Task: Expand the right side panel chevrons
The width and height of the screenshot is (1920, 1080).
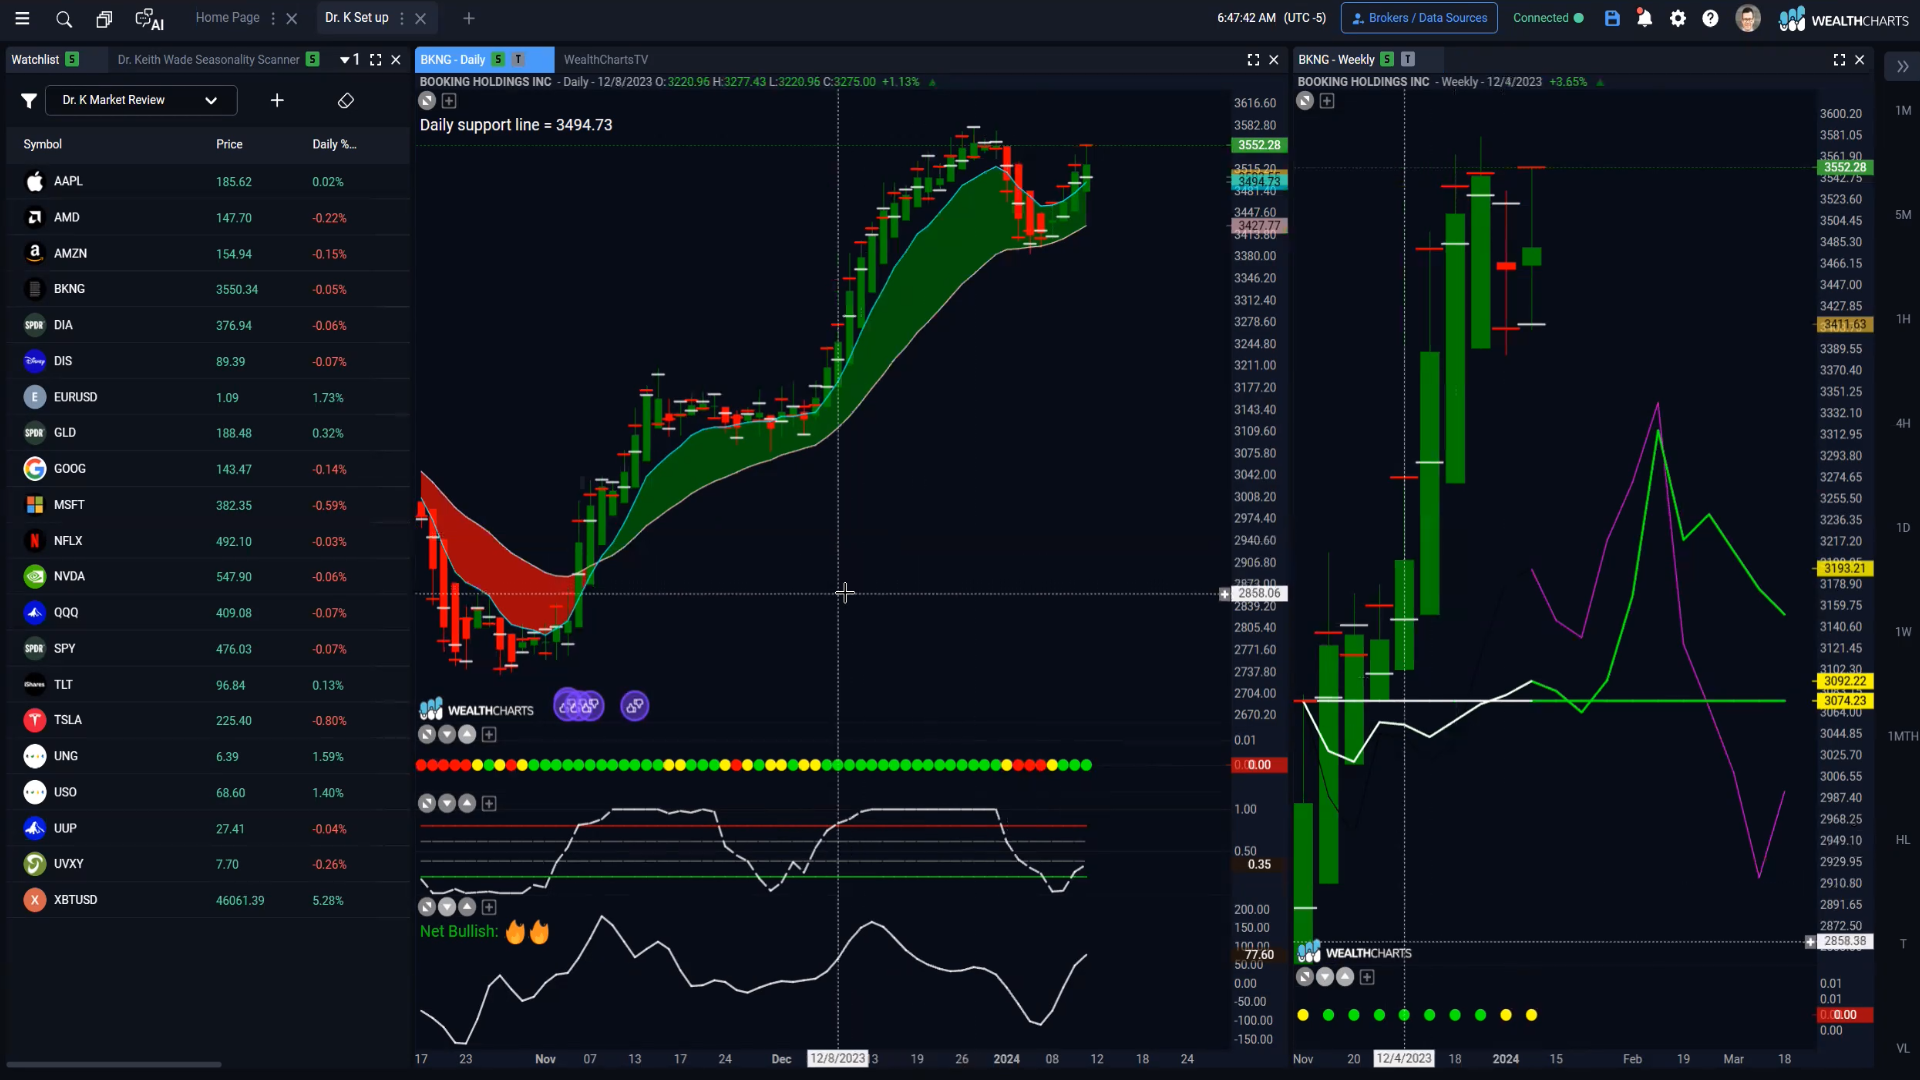Action: pos(1902,66)
